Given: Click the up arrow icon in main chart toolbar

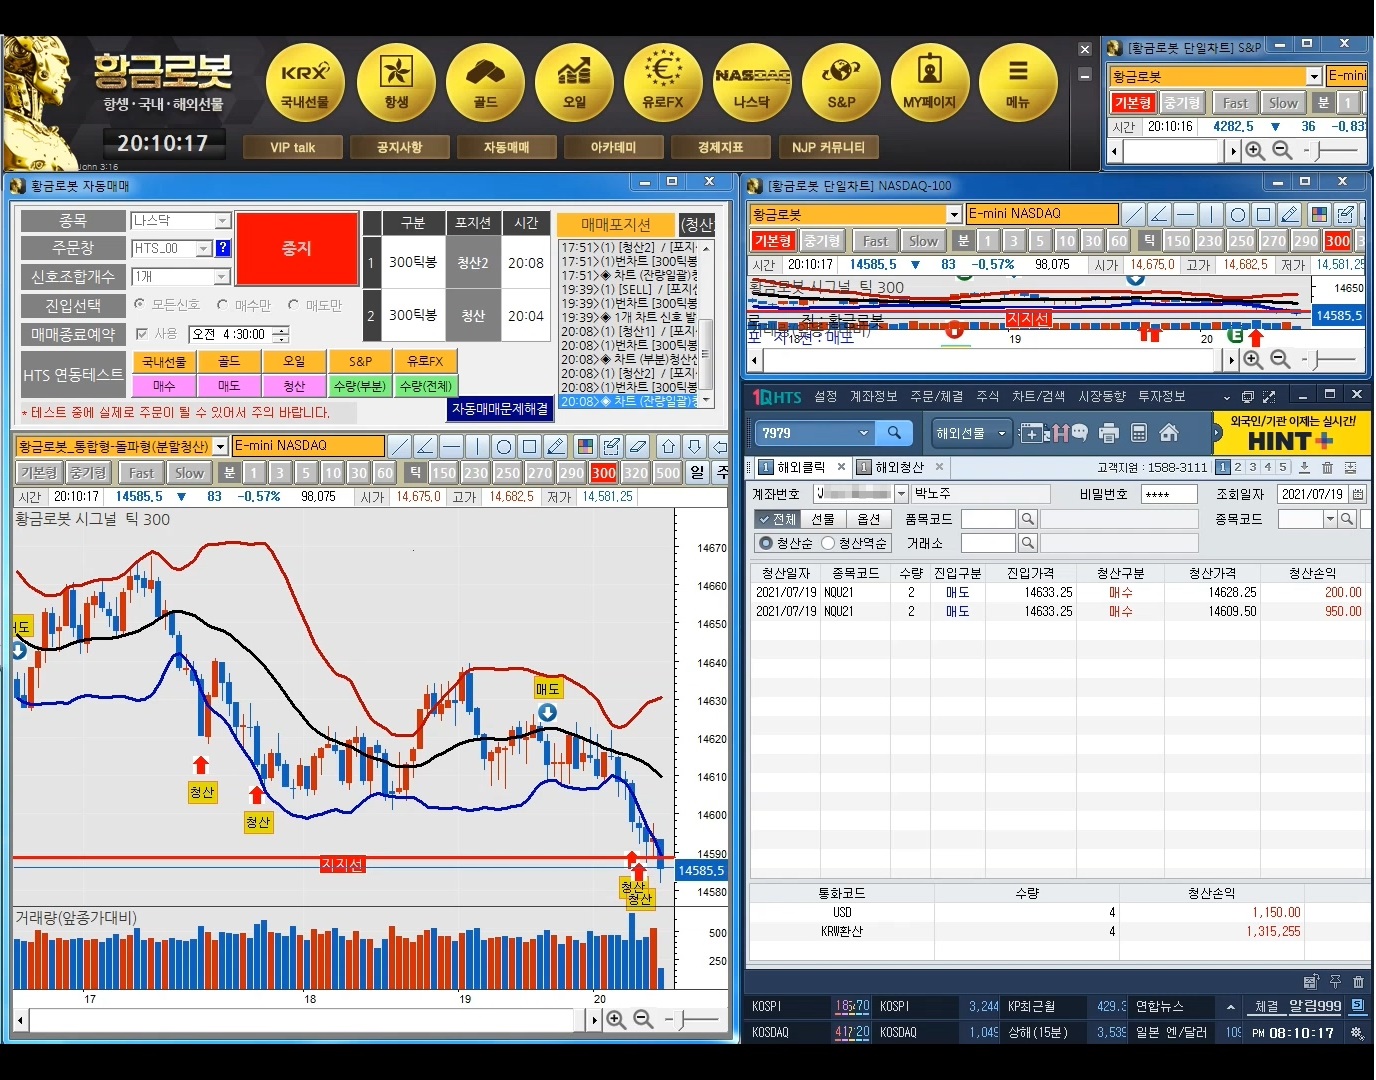Looking at the screenshot, I should point(668,446).
